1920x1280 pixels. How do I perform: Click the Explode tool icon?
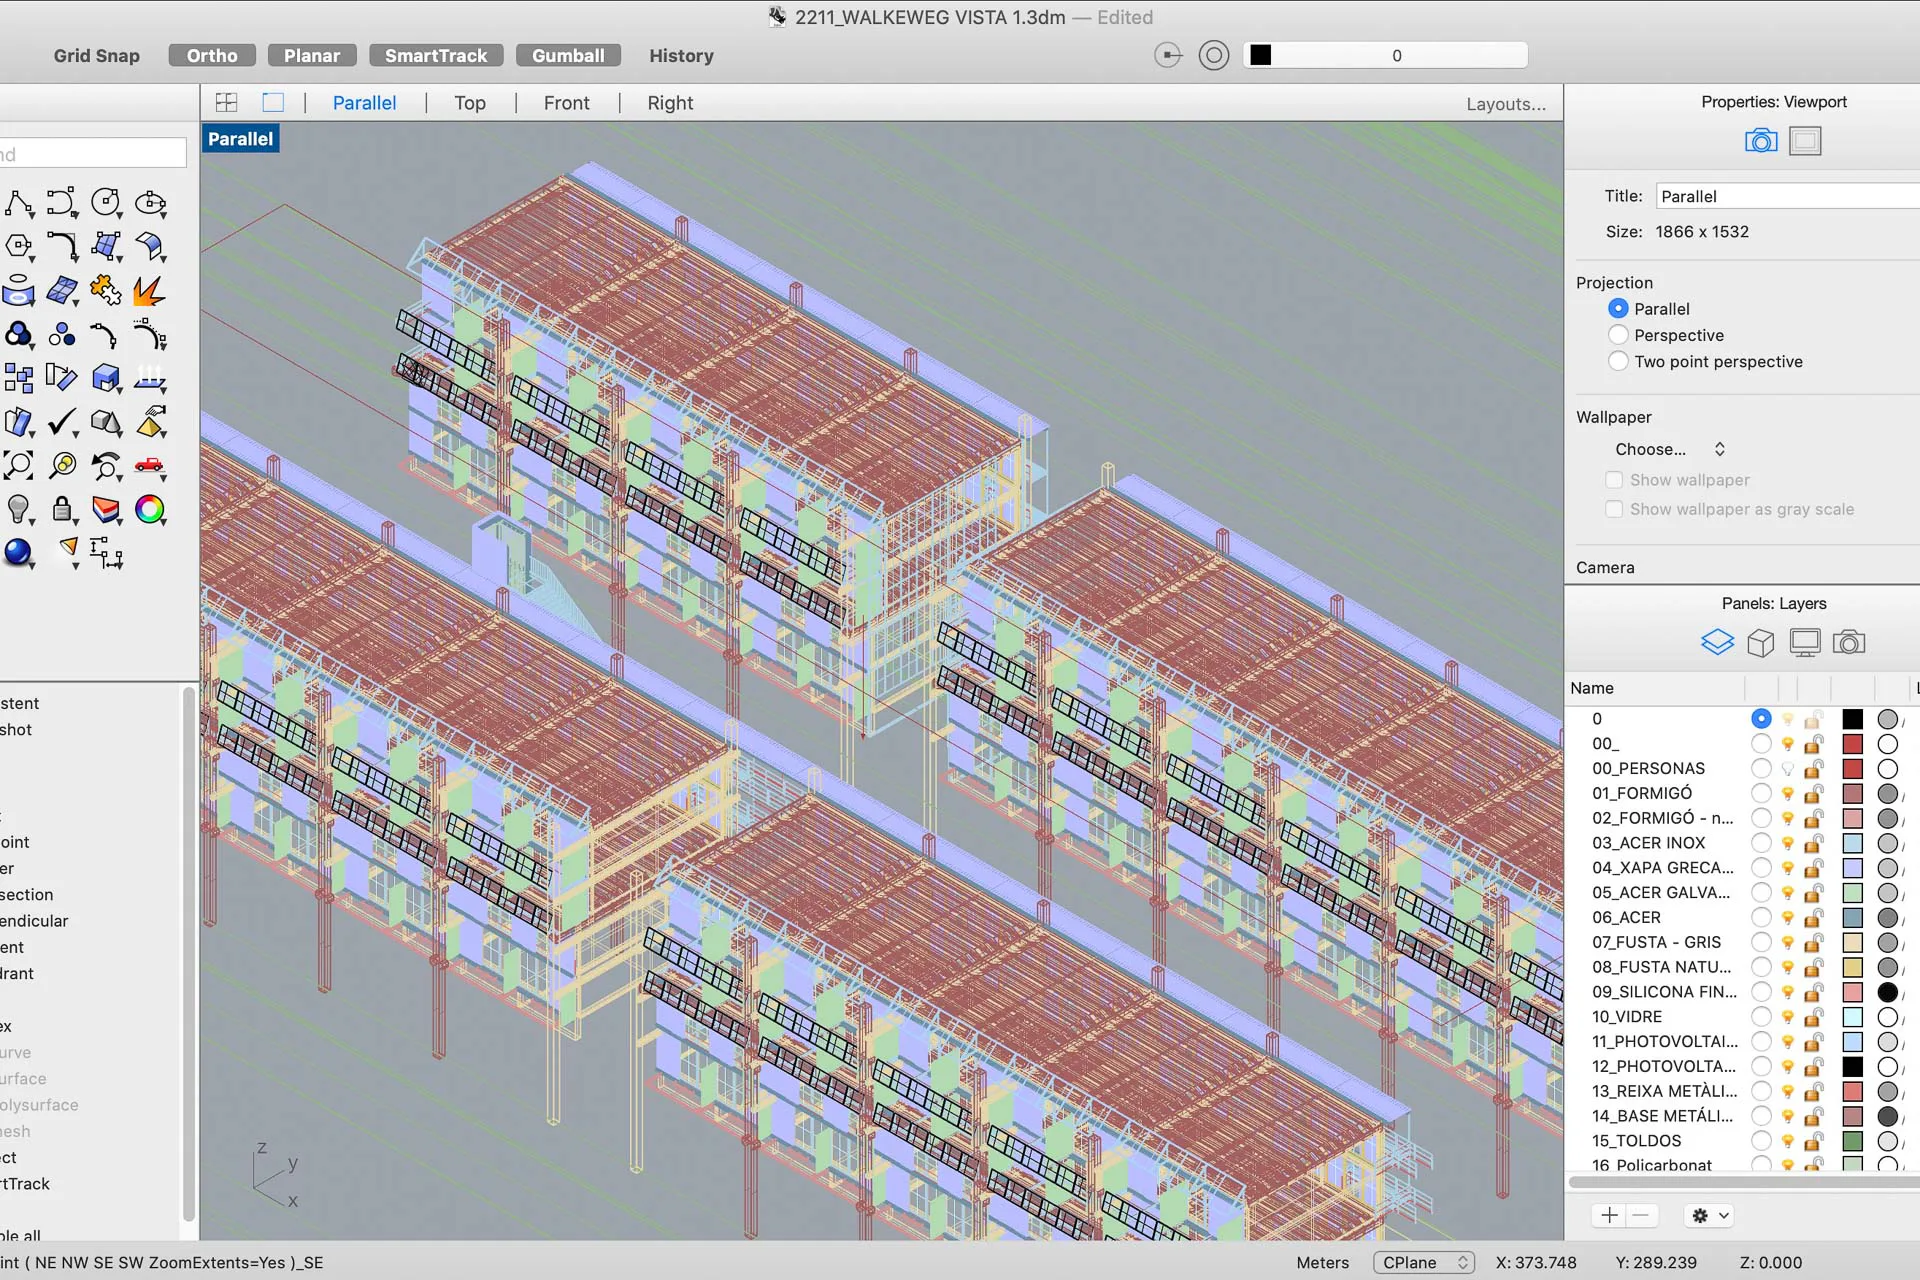[150, 291]
